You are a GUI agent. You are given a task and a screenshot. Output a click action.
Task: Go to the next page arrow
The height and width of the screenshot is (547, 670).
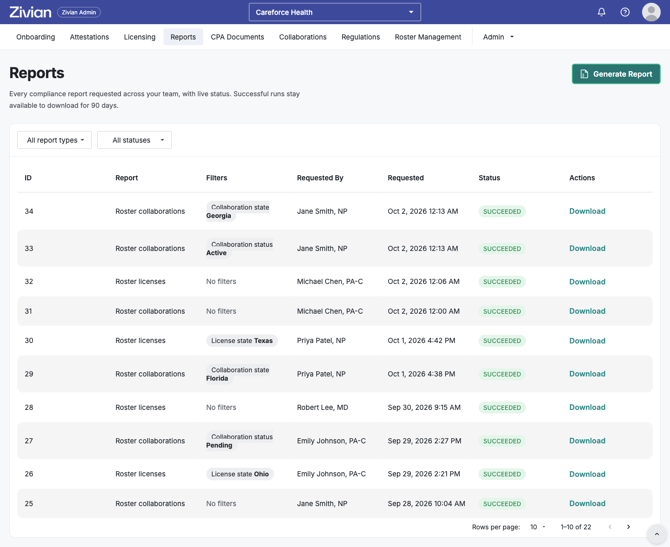point(628,526)
